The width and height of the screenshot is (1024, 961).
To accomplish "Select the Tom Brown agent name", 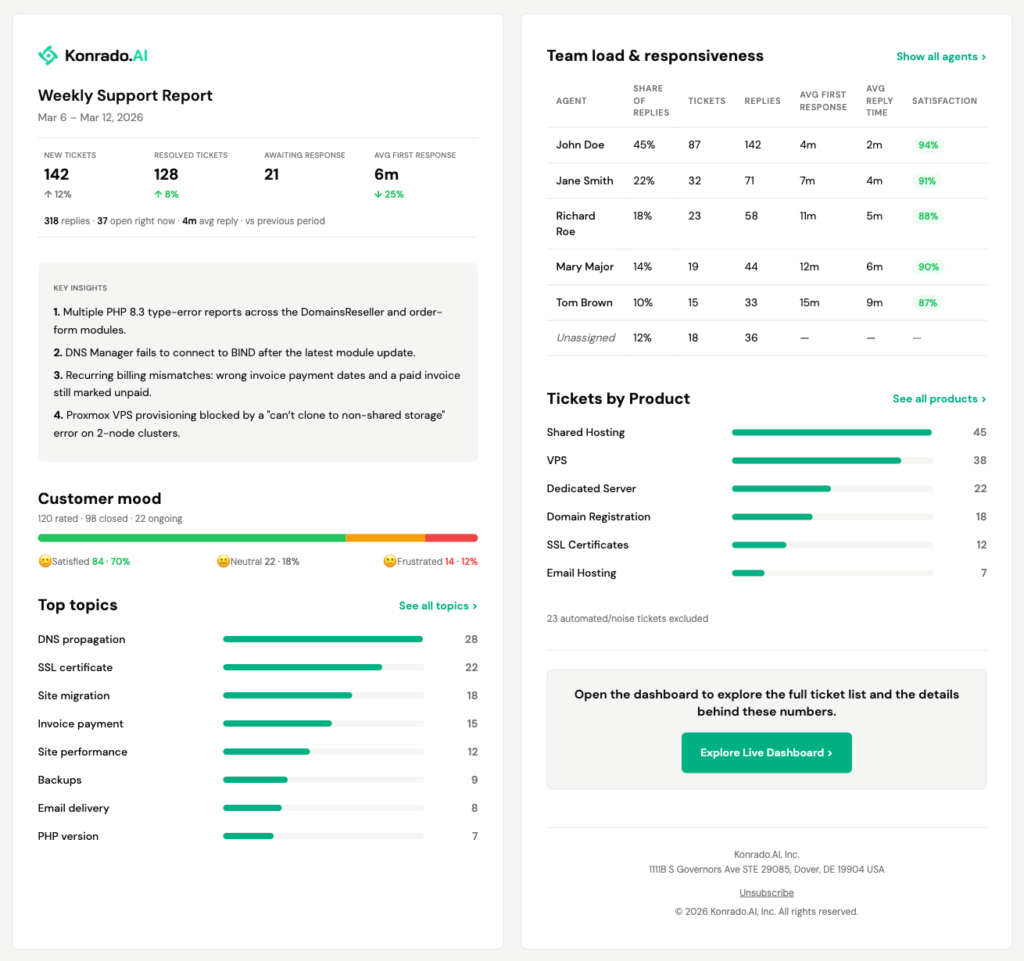I will 584,303.
